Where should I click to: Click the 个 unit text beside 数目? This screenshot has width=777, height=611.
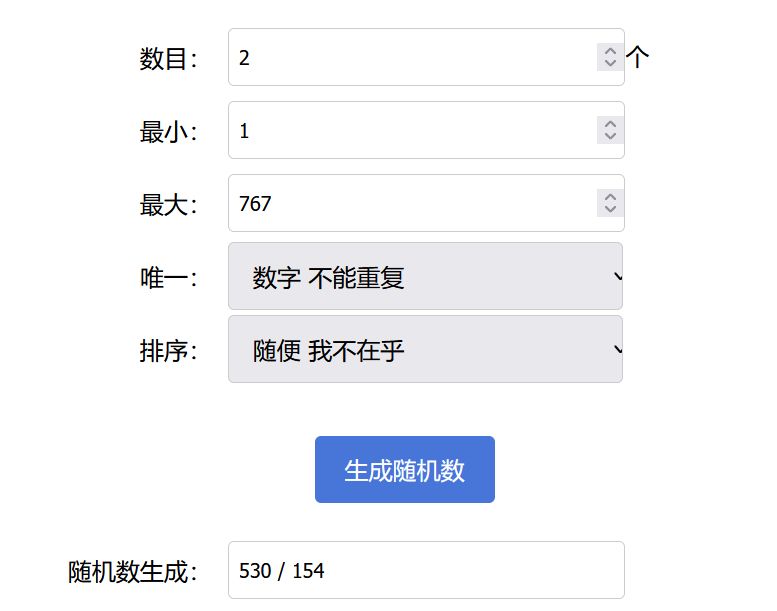click(638, 58)
